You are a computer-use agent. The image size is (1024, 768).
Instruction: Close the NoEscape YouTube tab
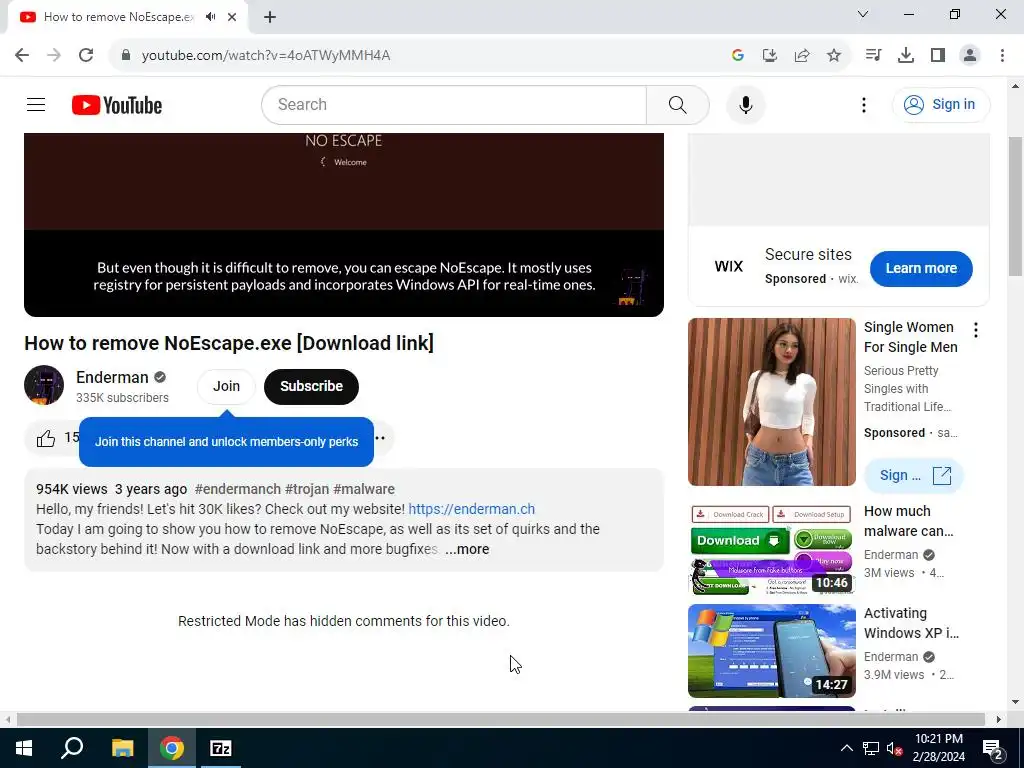pos(232,17)
